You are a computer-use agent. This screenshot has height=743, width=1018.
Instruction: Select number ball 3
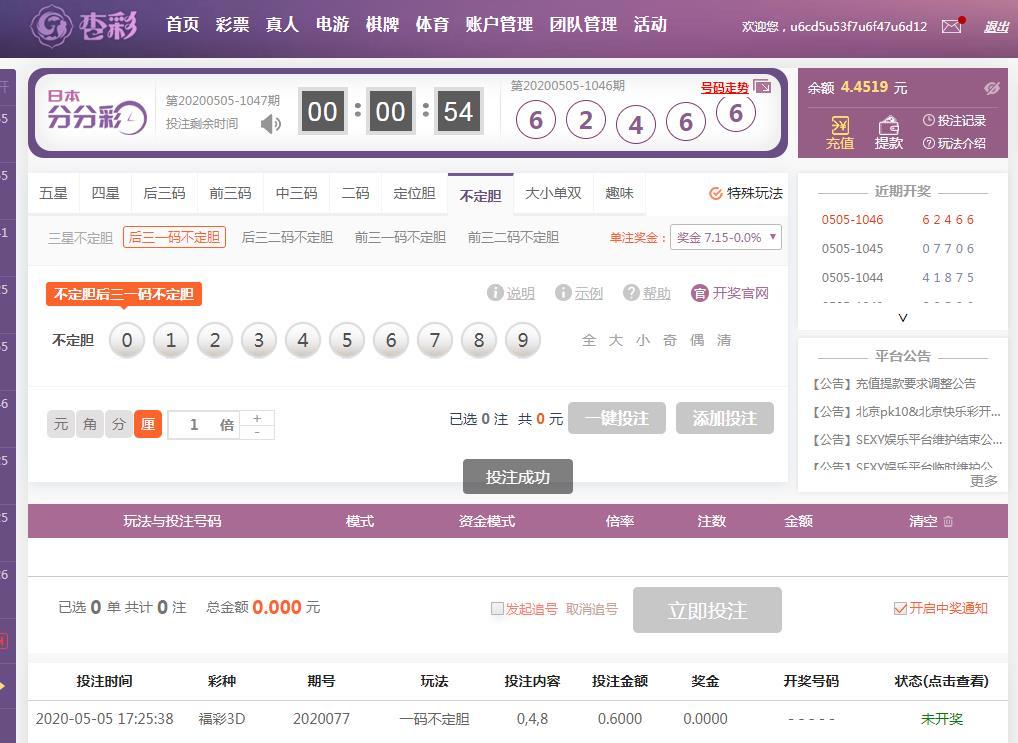(x=258, y=340)
